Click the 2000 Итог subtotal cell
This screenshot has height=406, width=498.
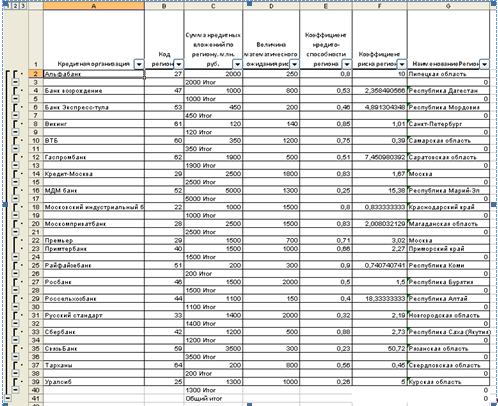(x=213, y=82)
